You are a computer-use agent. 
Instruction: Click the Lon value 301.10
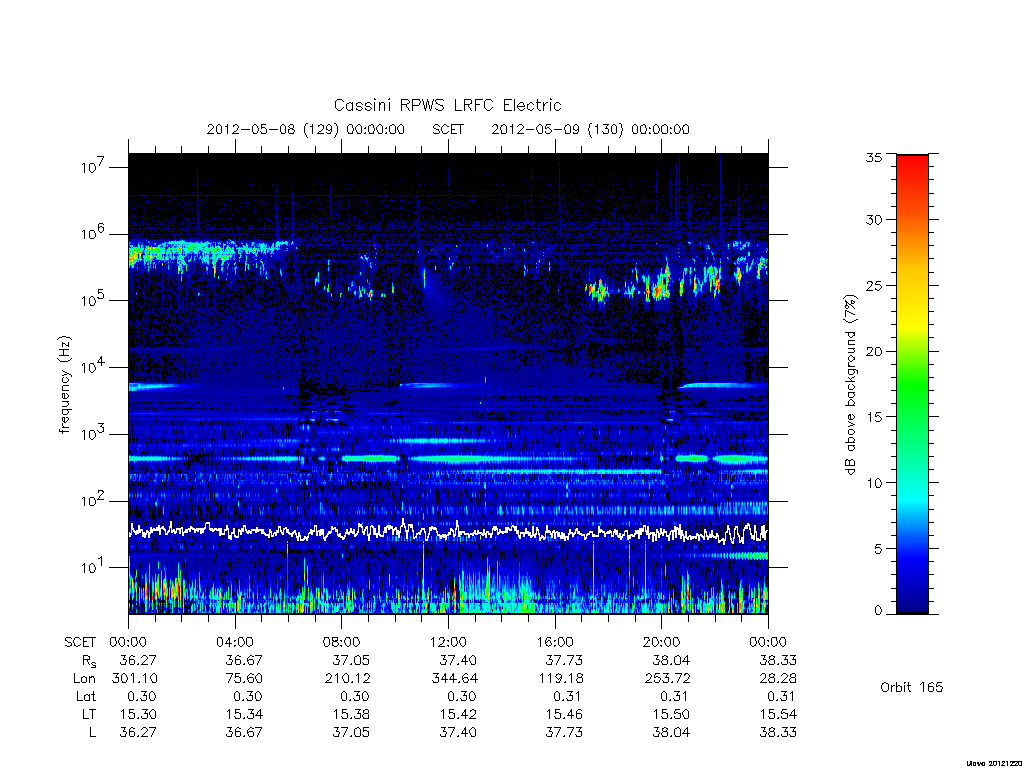click(x=135, y=679)
